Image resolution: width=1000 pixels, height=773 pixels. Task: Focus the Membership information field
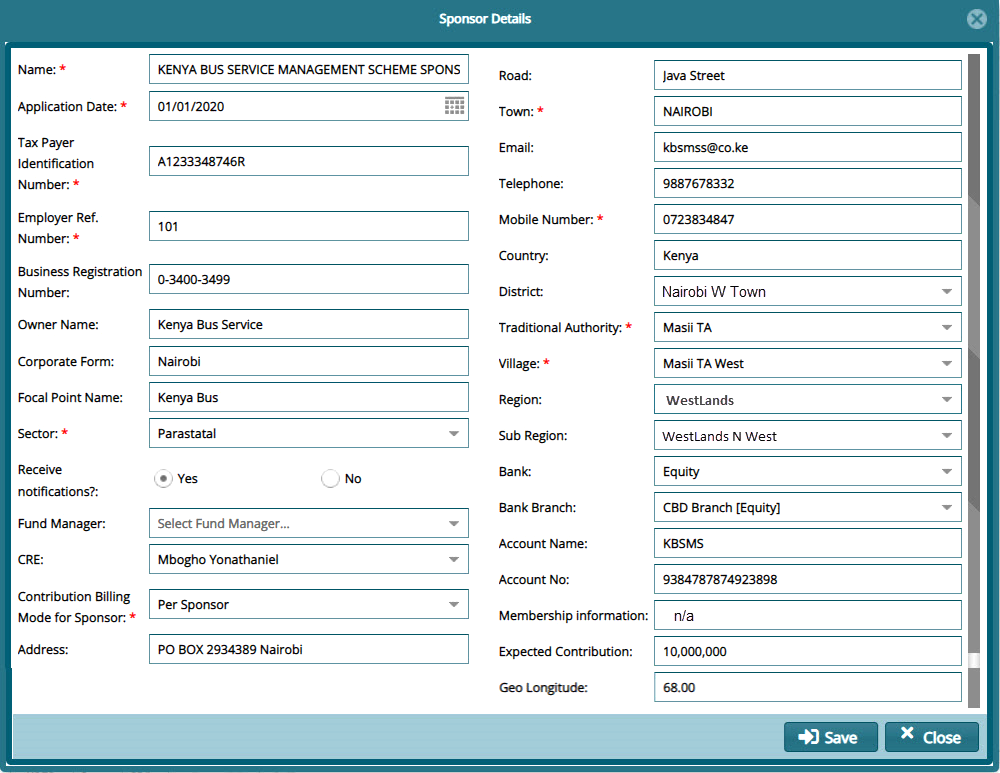807,615
